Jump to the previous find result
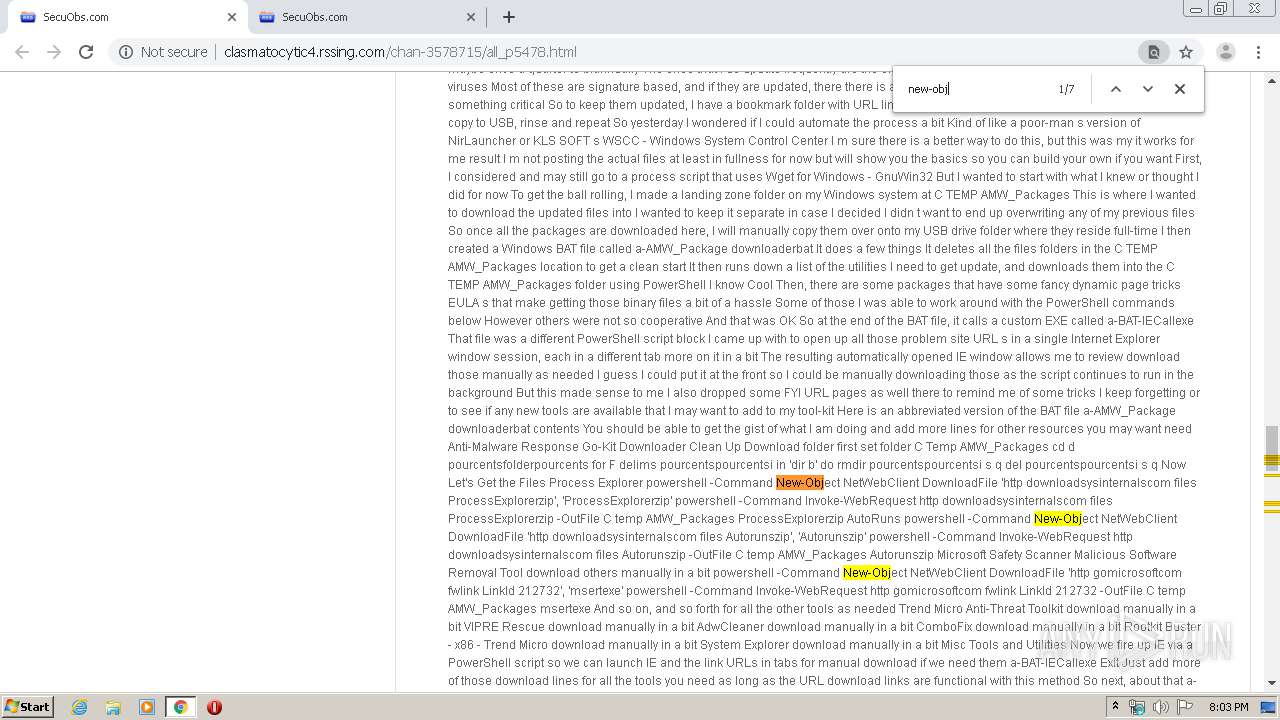This screenshot has width=1280, height=720. pos(1116,89)
